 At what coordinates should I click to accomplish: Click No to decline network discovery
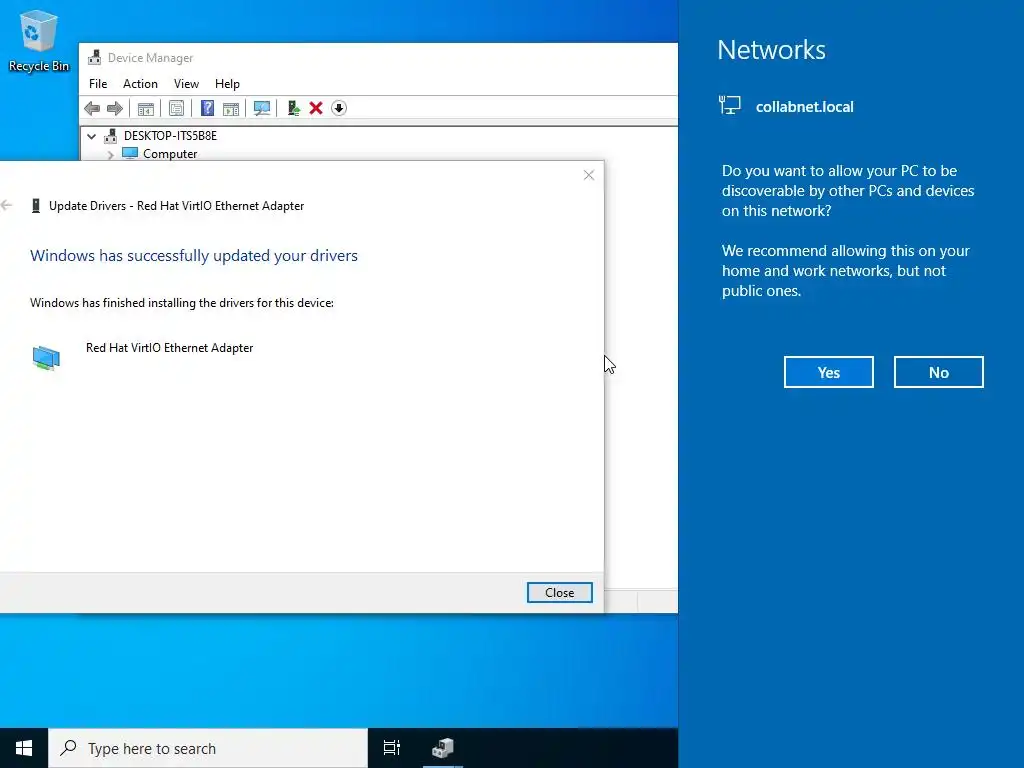(938, 372)
